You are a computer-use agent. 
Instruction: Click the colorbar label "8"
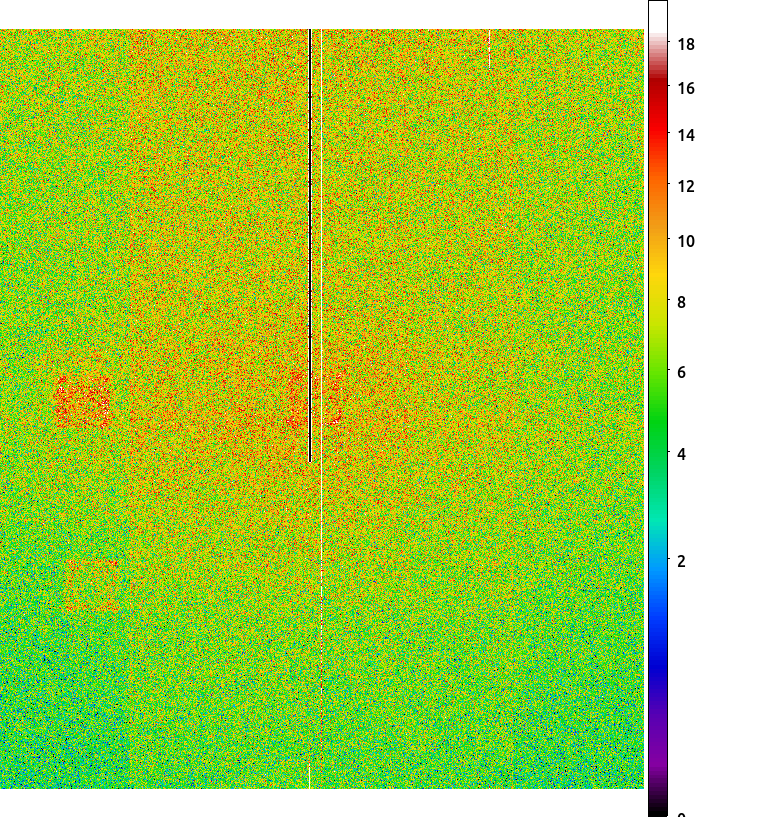(681, 302)
